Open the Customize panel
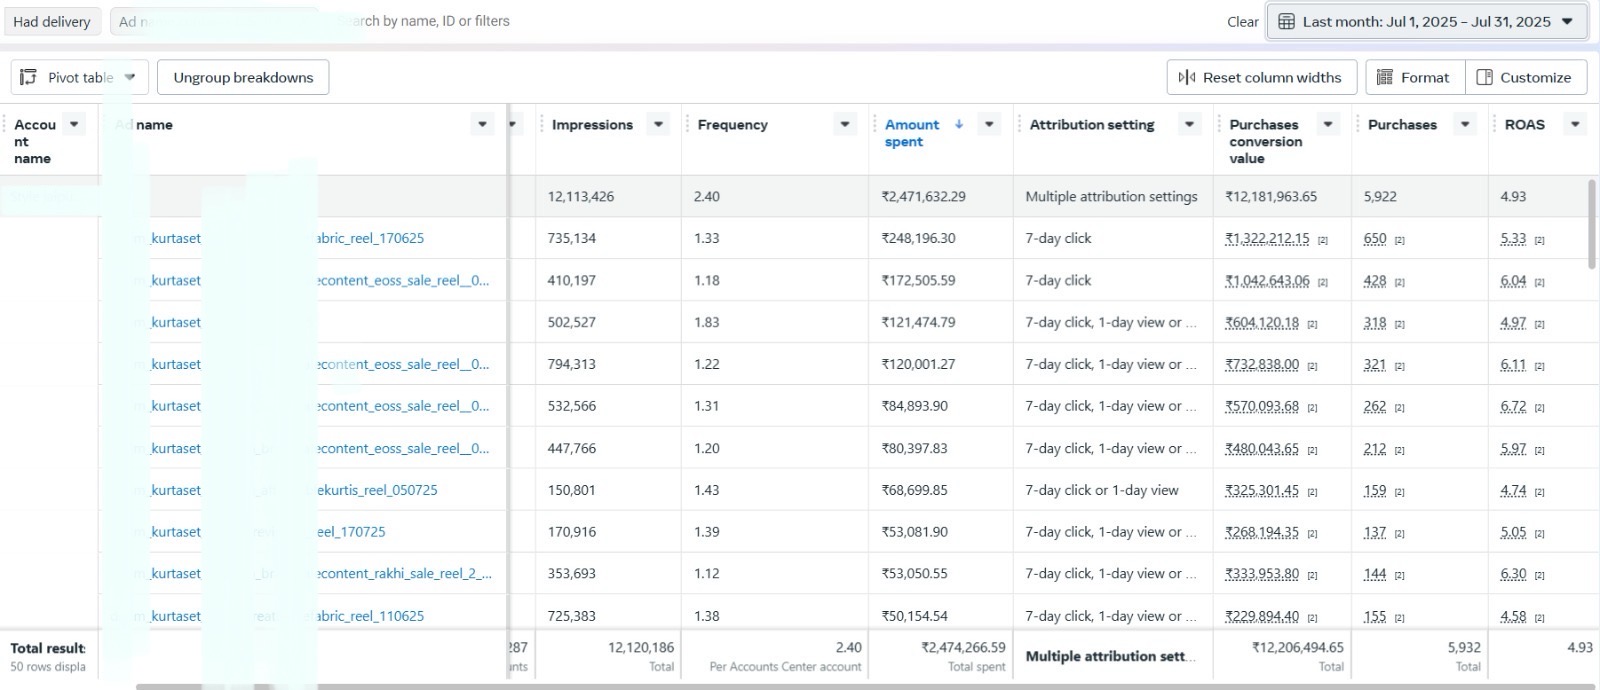Screen dimensions: 1600x690 pos(1525,77)
